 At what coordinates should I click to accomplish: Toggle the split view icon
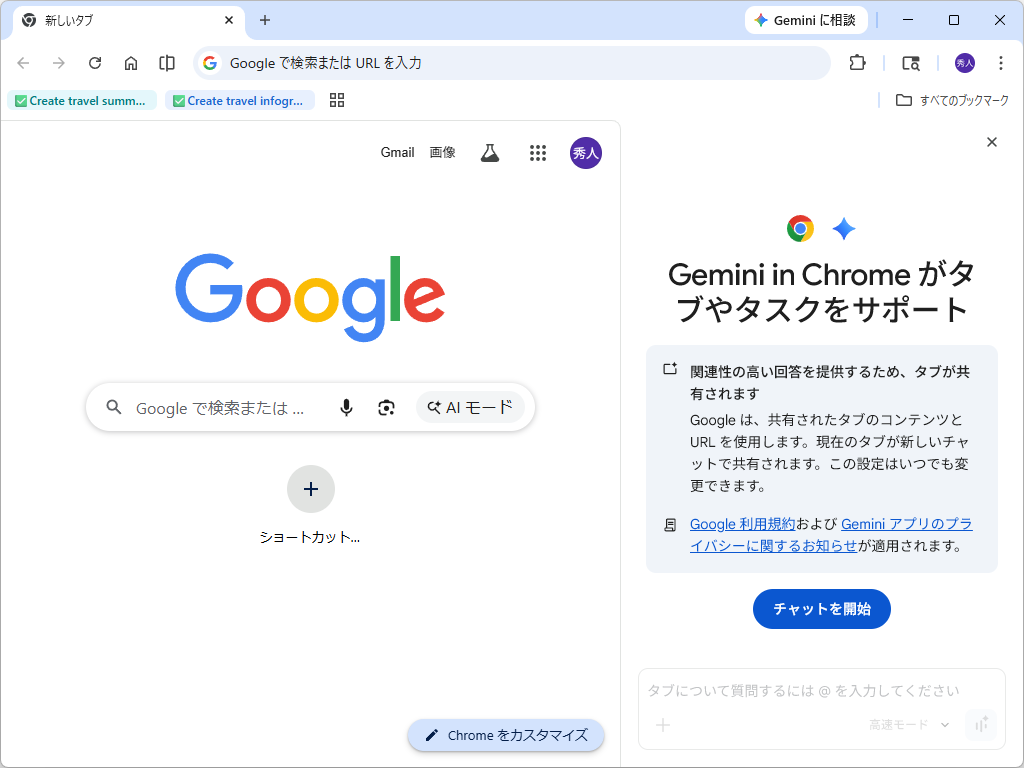tap(167, 63)
